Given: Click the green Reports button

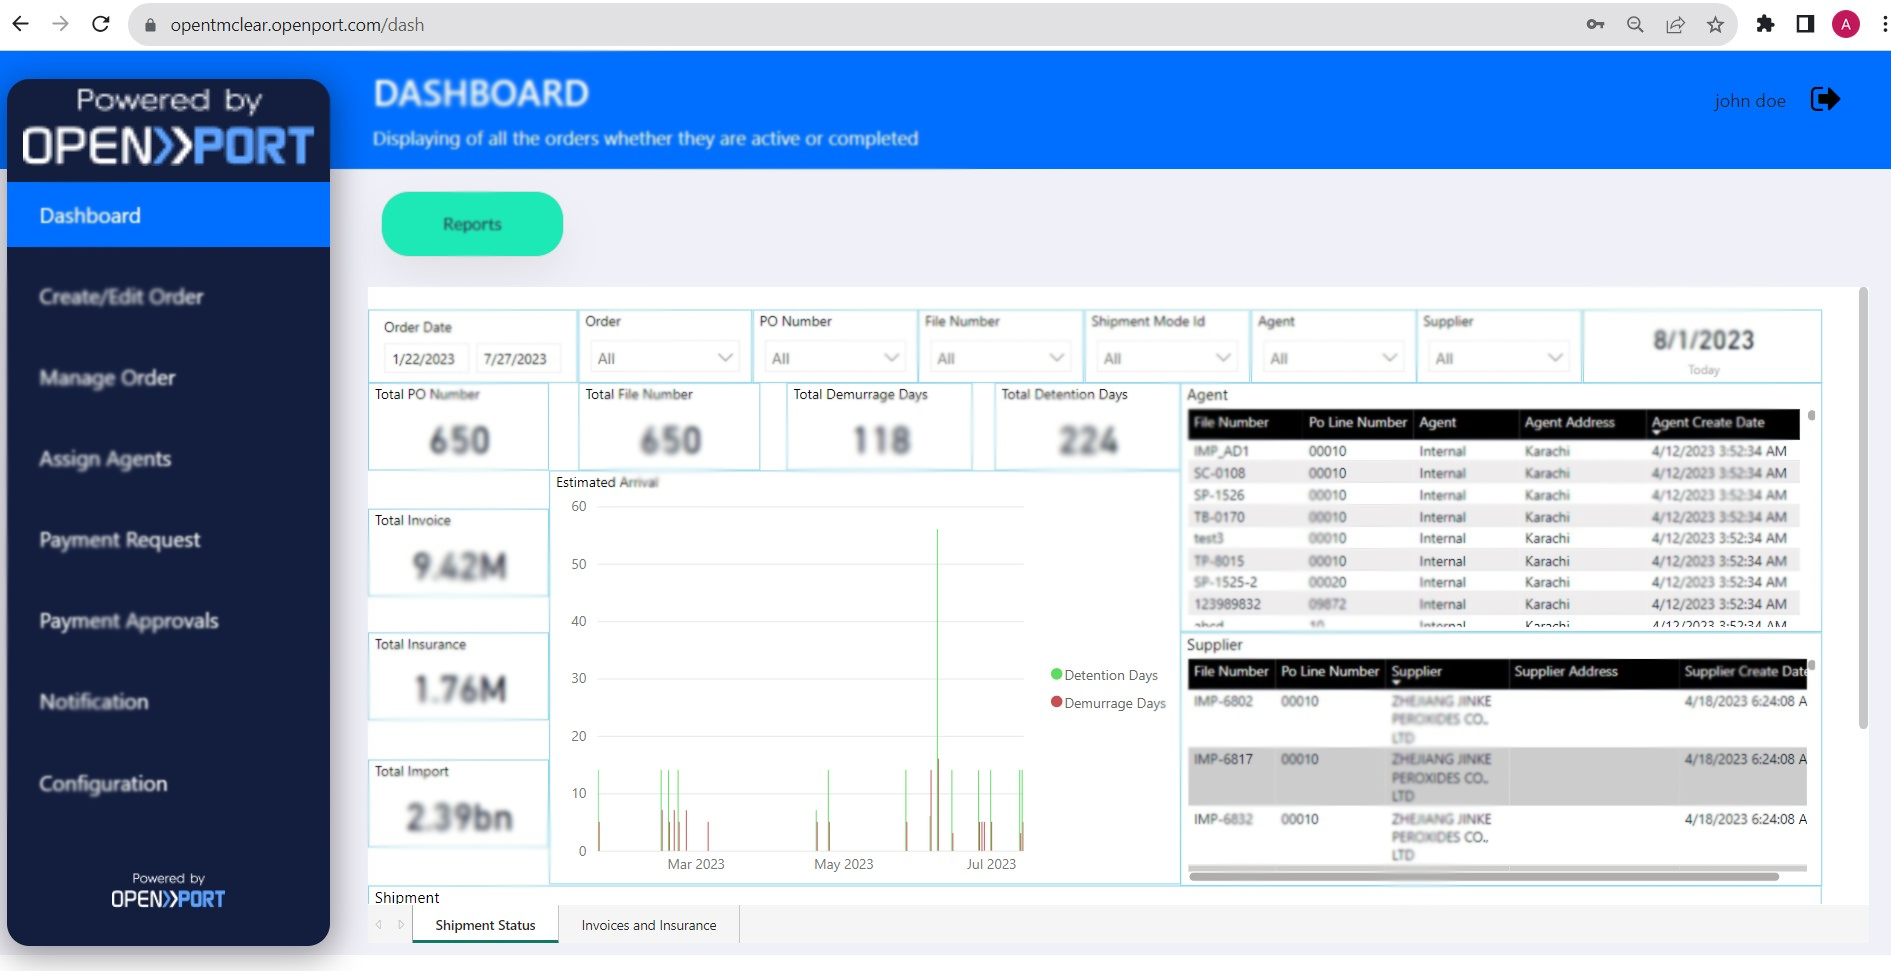Looking at the screenshot, I should 472,224.
